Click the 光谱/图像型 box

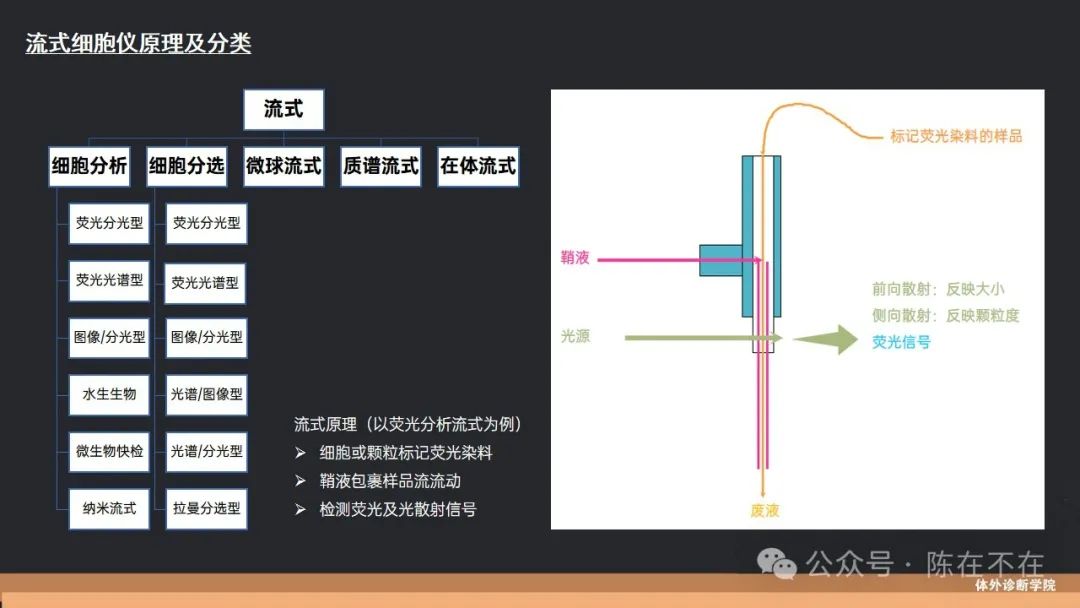coord(206,394)
